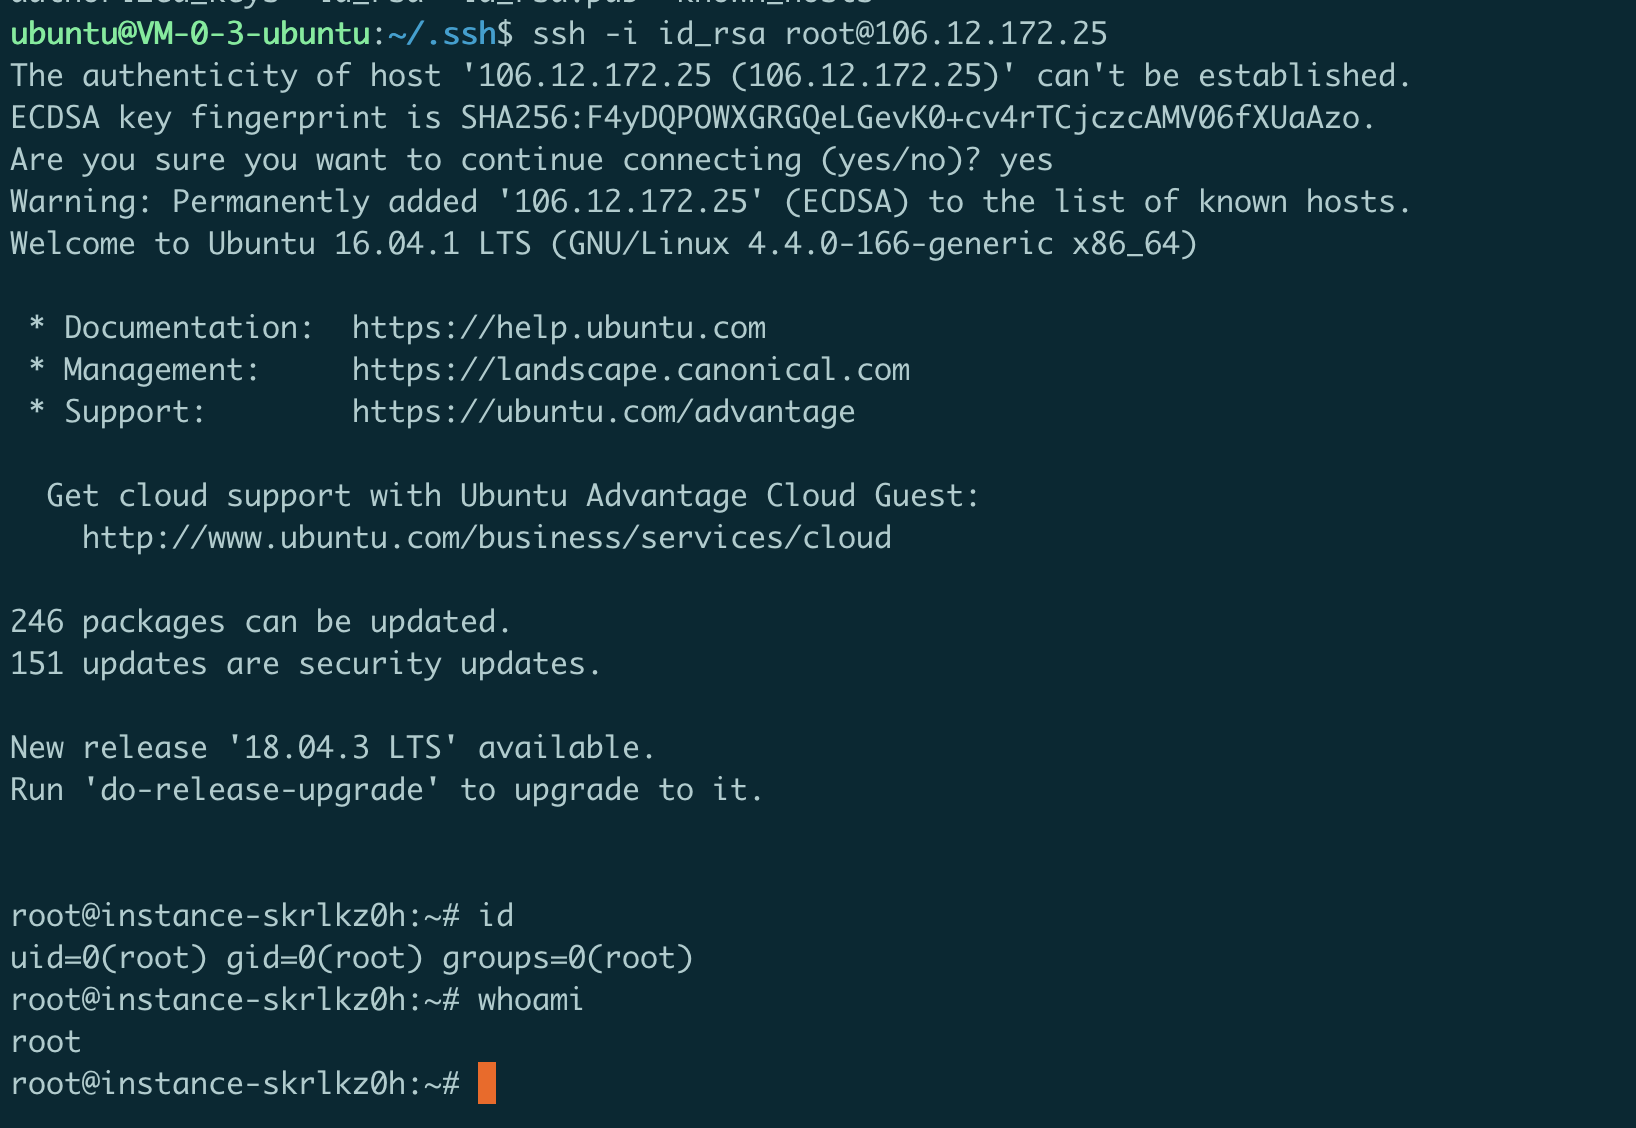Click the orange terminal cursor block
The height and width of the screenshot is (1128, 1636).
(487, 1083)
